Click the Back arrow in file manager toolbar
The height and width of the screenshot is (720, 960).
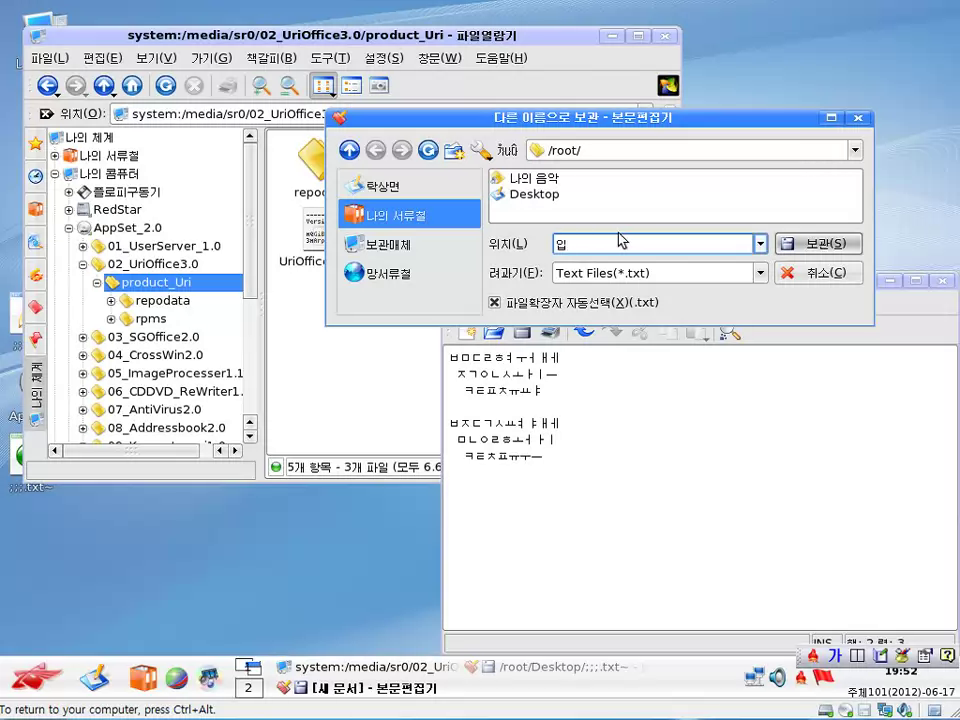point(47,86)
